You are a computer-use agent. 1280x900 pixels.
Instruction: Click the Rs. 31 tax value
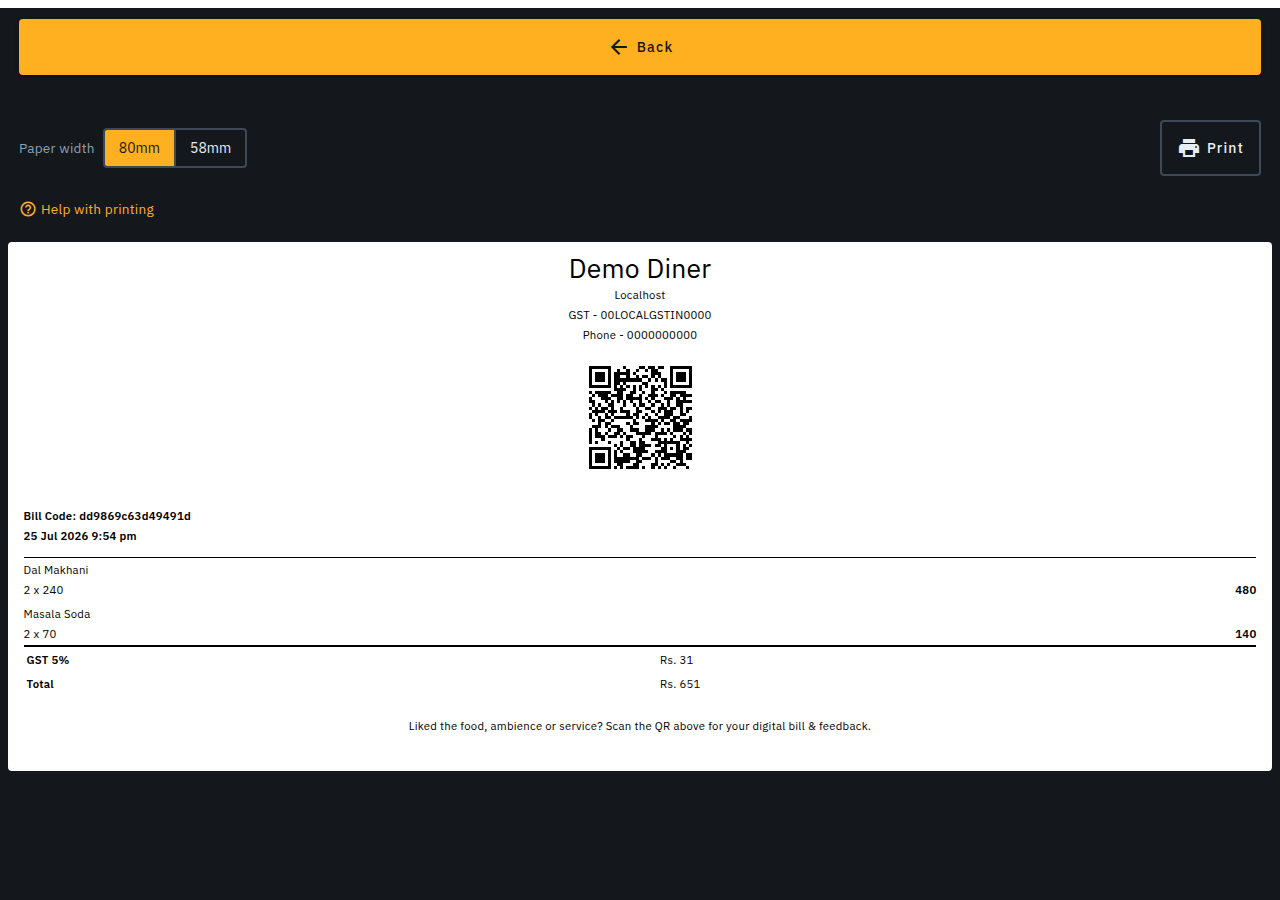pyautogui.click(x=676, y=660)
